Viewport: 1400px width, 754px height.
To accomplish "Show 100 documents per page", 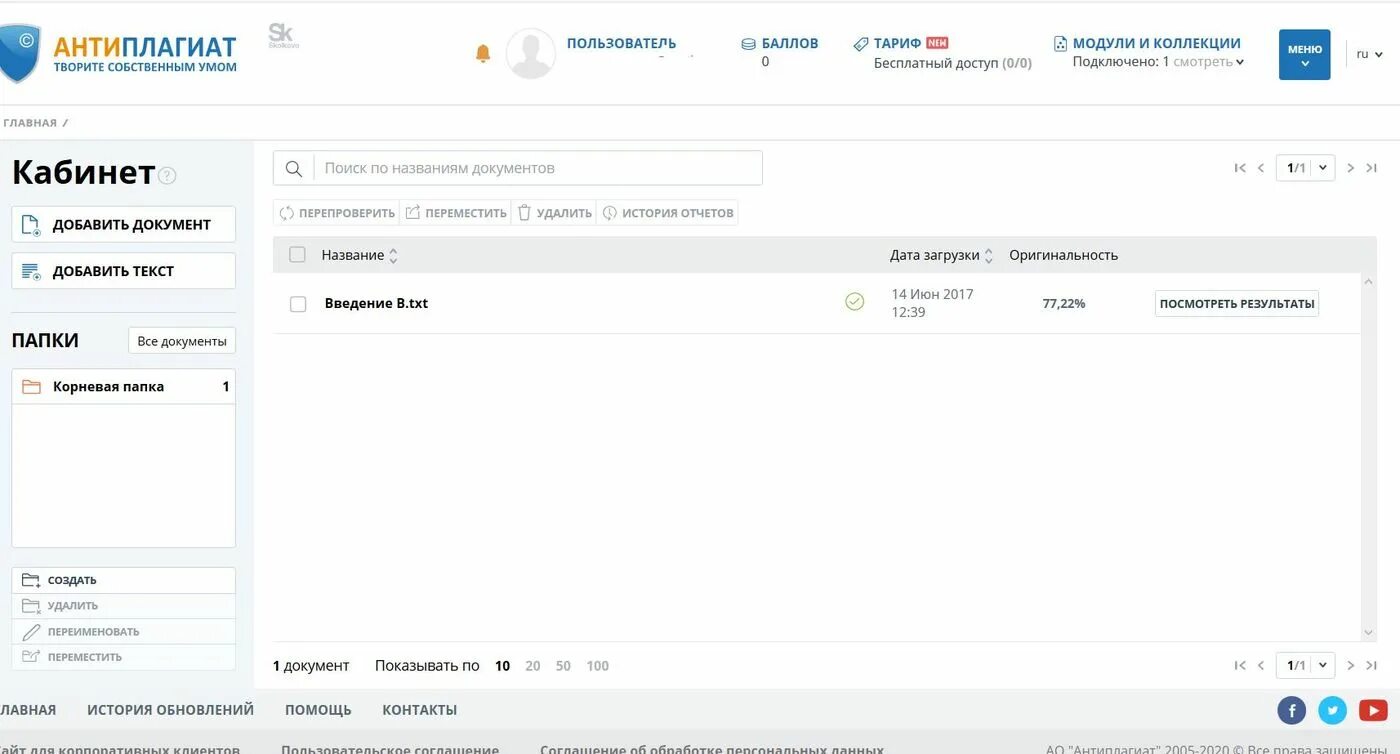I will pos(598,666).
